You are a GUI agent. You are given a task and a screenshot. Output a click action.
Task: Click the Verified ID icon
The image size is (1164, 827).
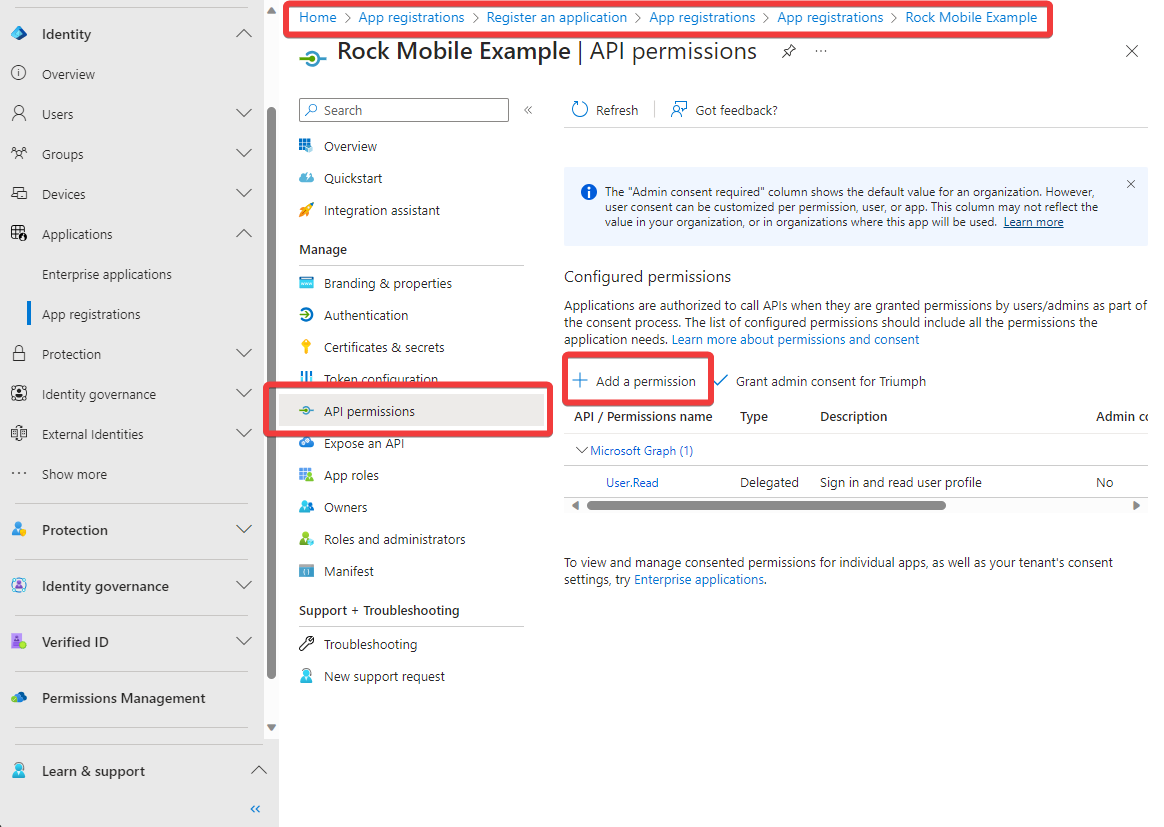[x=19, y=641]
